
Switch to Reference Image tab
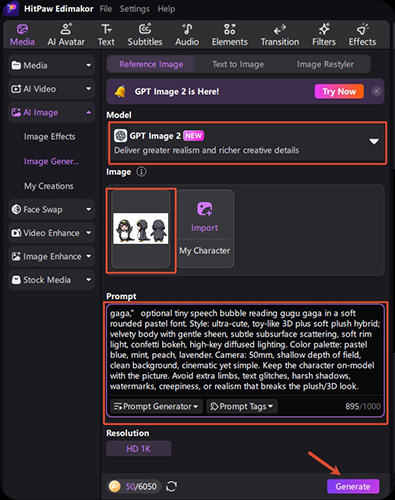pyautogui.click(x=151, y=64)
